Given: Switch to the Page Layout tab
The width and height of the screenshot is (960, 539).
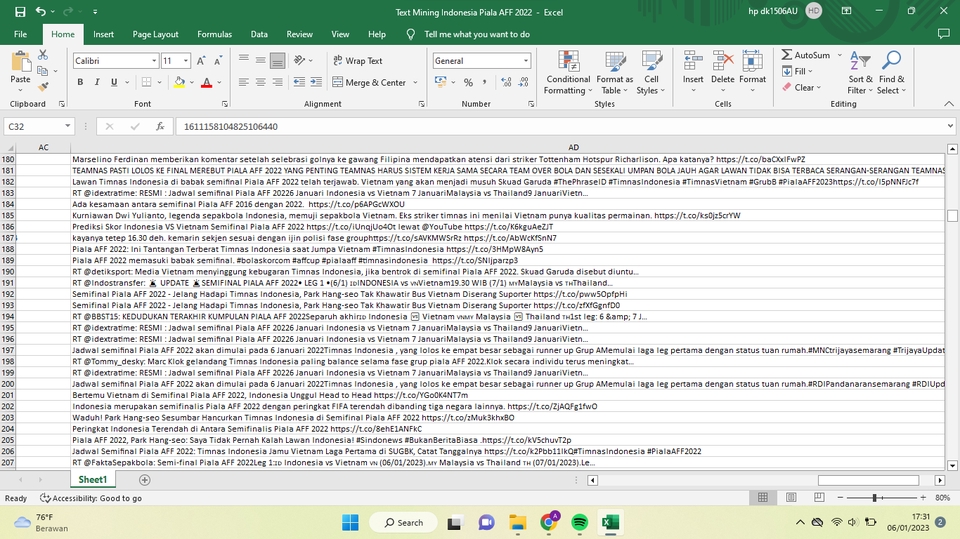Looking at the screenshot, I should coord(156,34).
